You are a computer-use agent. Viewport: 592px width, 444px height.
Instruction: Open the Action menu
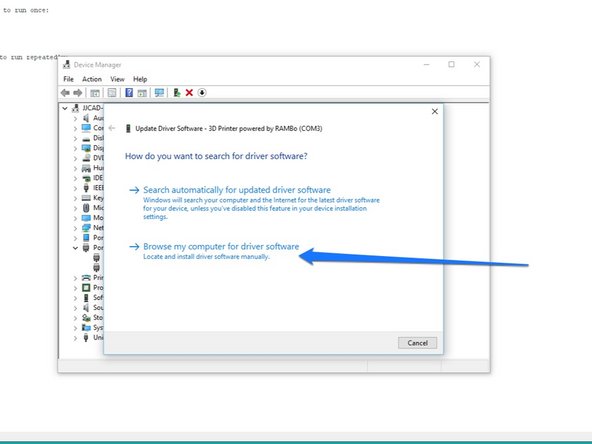tap(92, 79)
